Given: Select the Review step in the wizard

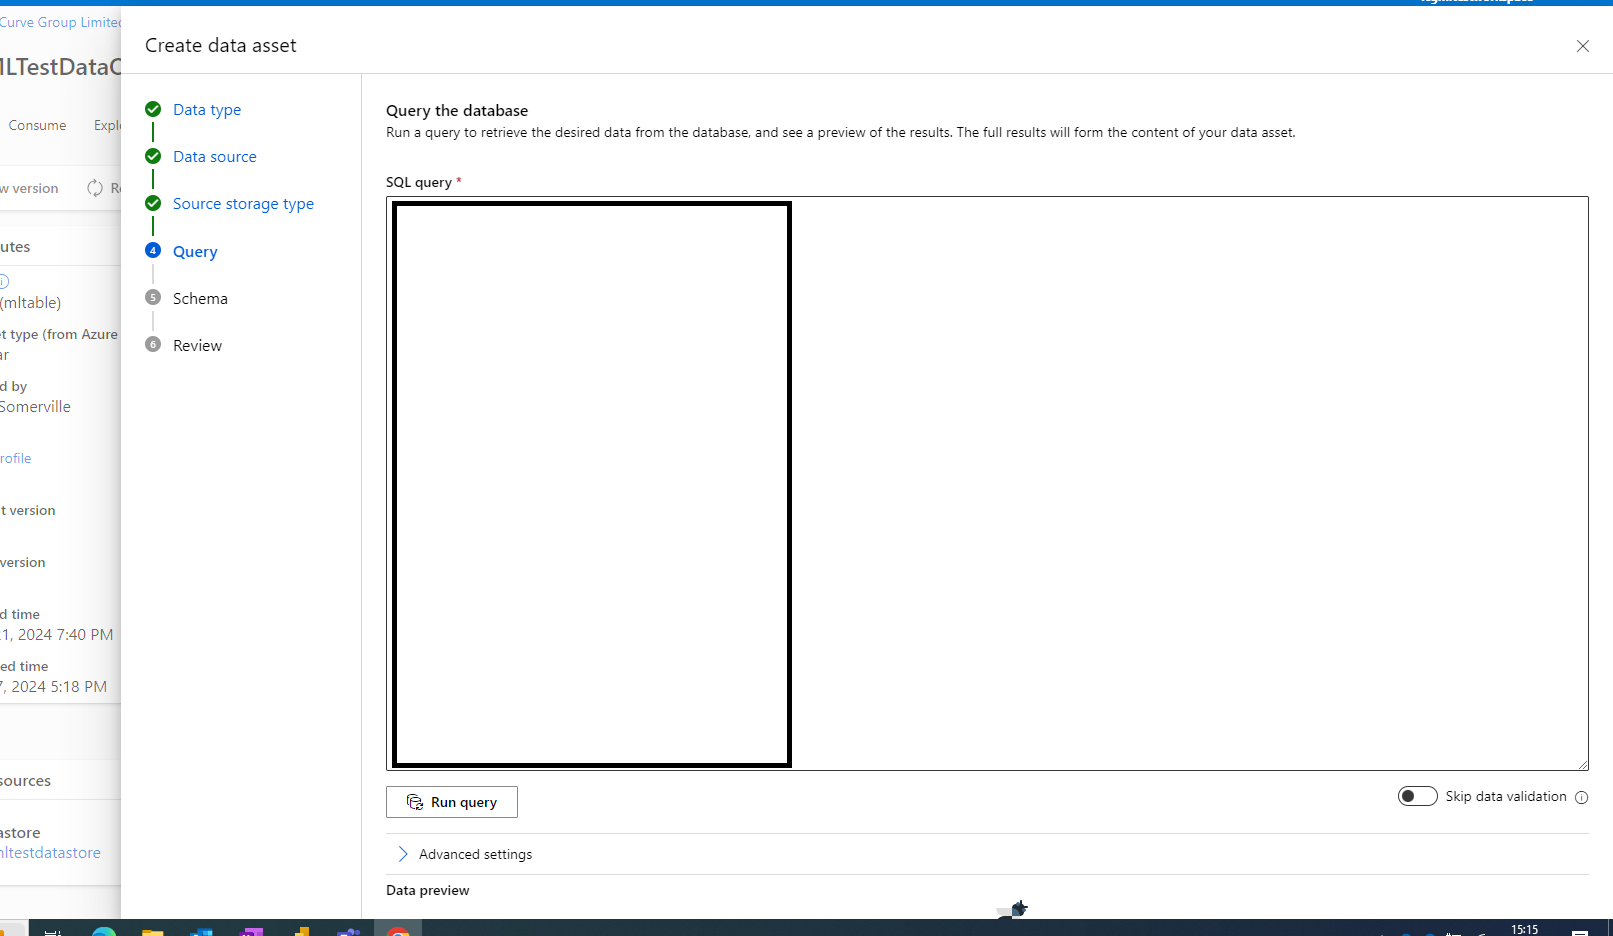Looking at the screenshot, I should (x=197, y=345).
